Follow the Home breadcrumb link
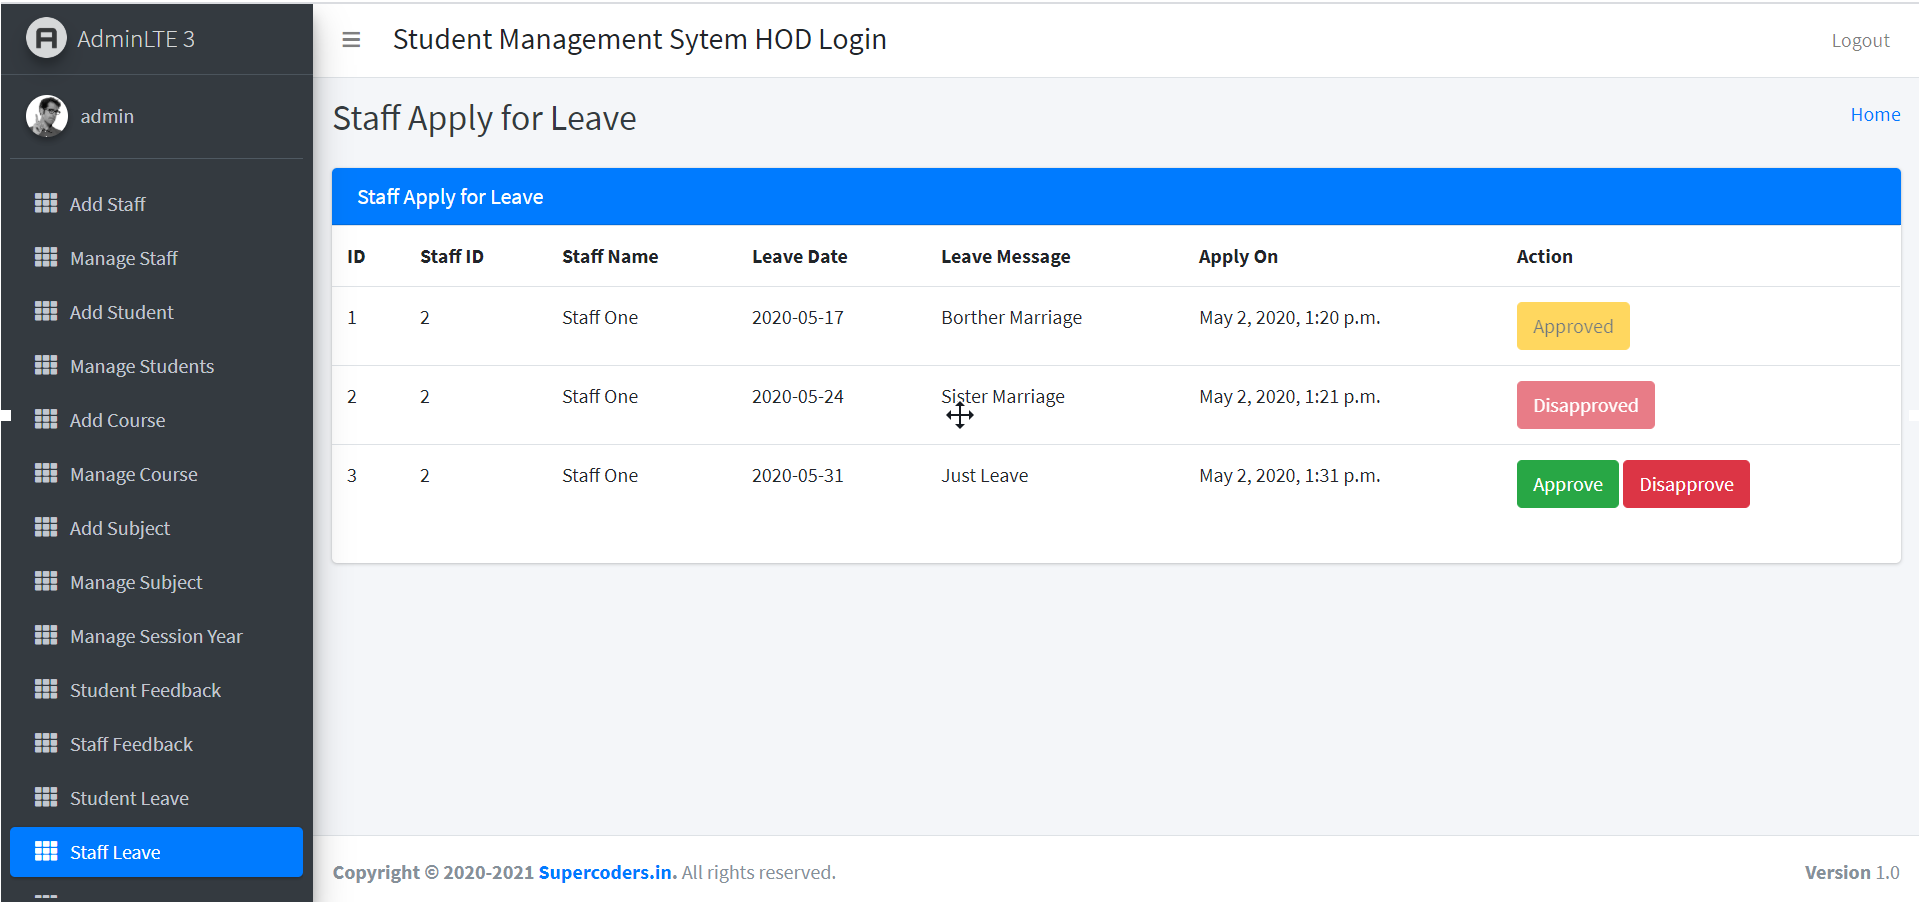This screenshot has height=902, width=1920. pyautogui.click(x=1875, y=115)
